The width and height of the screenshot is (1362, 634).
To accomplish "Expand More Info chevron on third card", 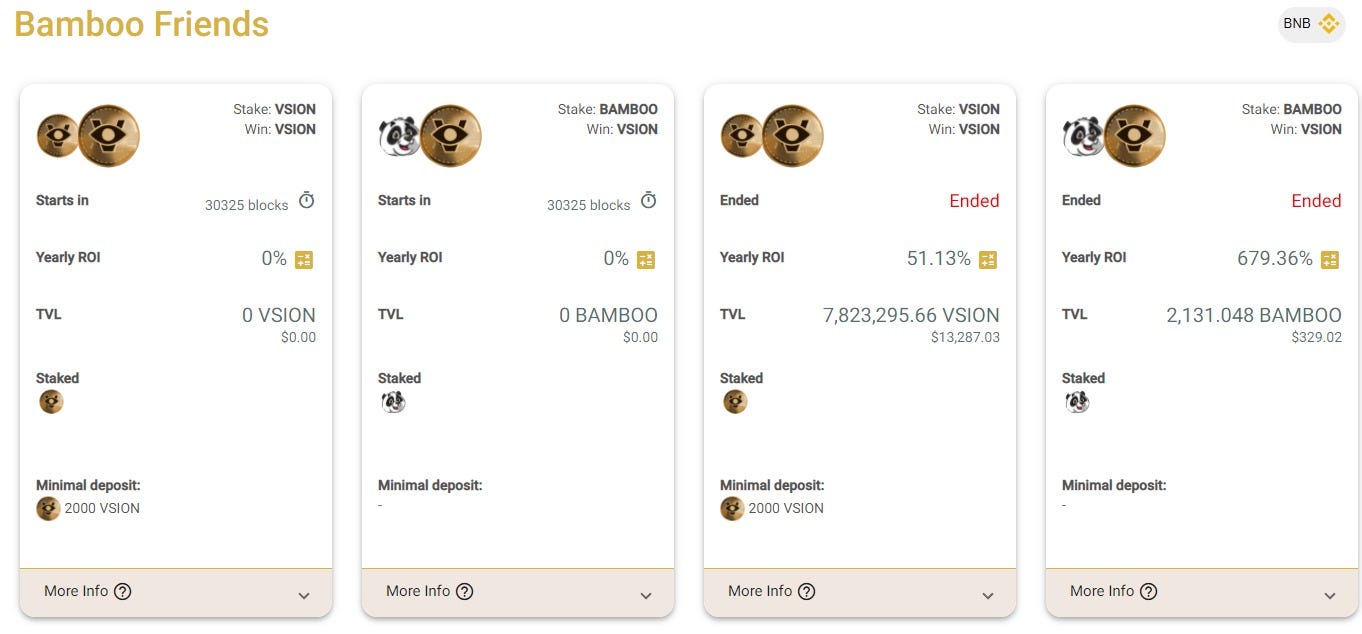I will (988, 596).
